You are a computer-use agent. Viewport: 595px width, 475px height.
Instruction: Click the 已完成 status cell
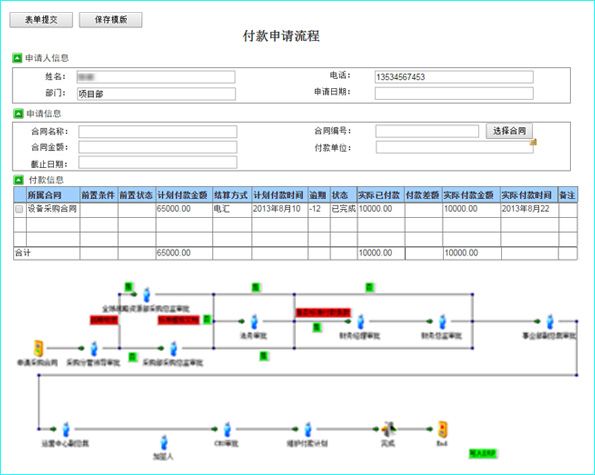click(x=343, y=209)
